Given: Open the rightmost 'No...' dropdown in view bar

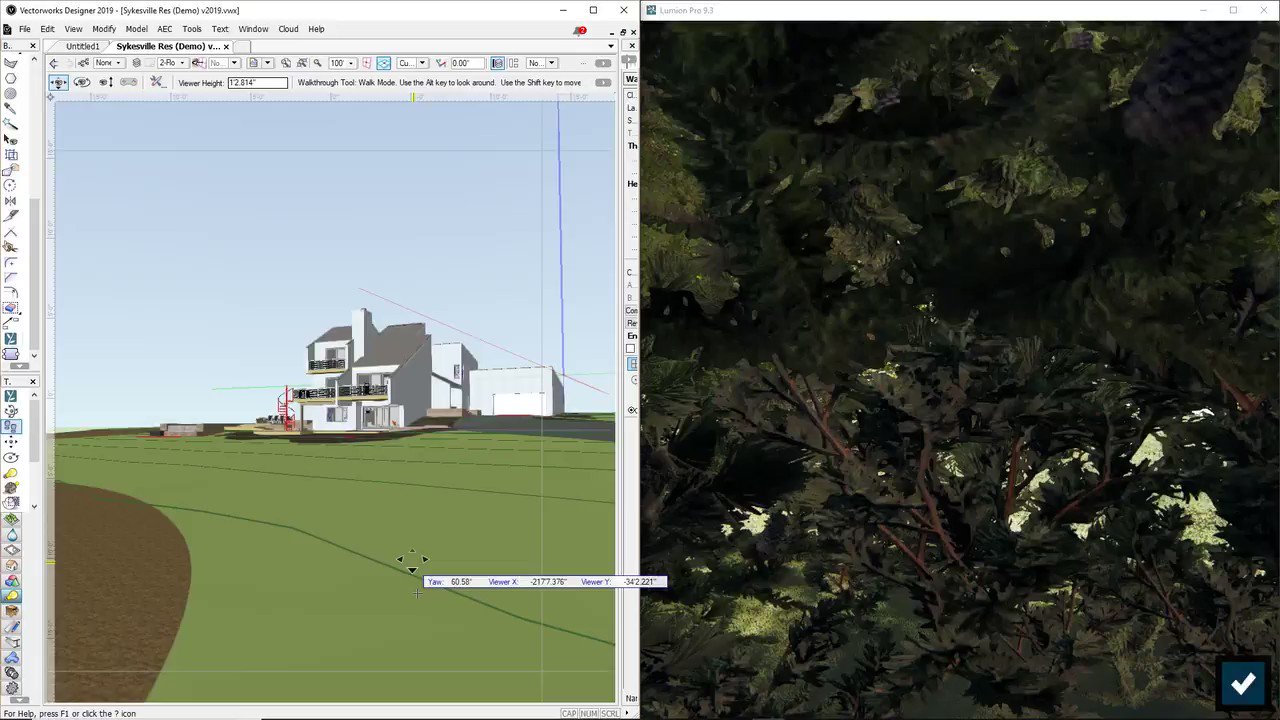Looking at the screenshot, I should tap(541, 63).
